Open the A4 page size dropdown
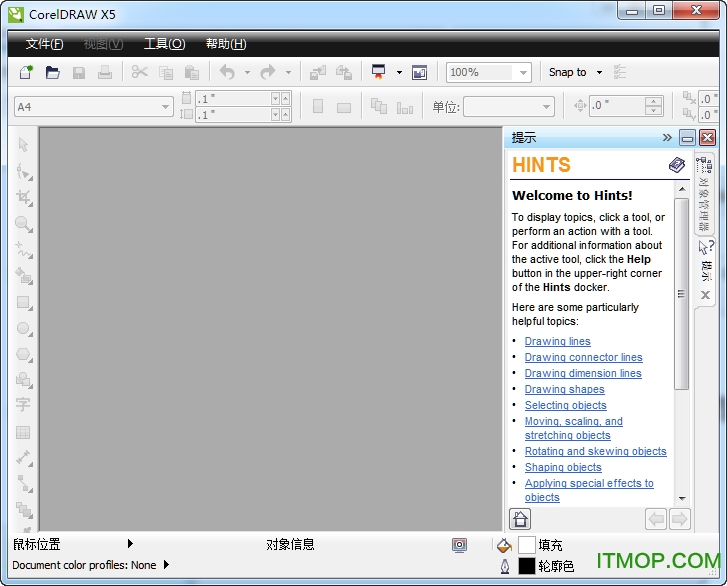 tap(165, 106)
